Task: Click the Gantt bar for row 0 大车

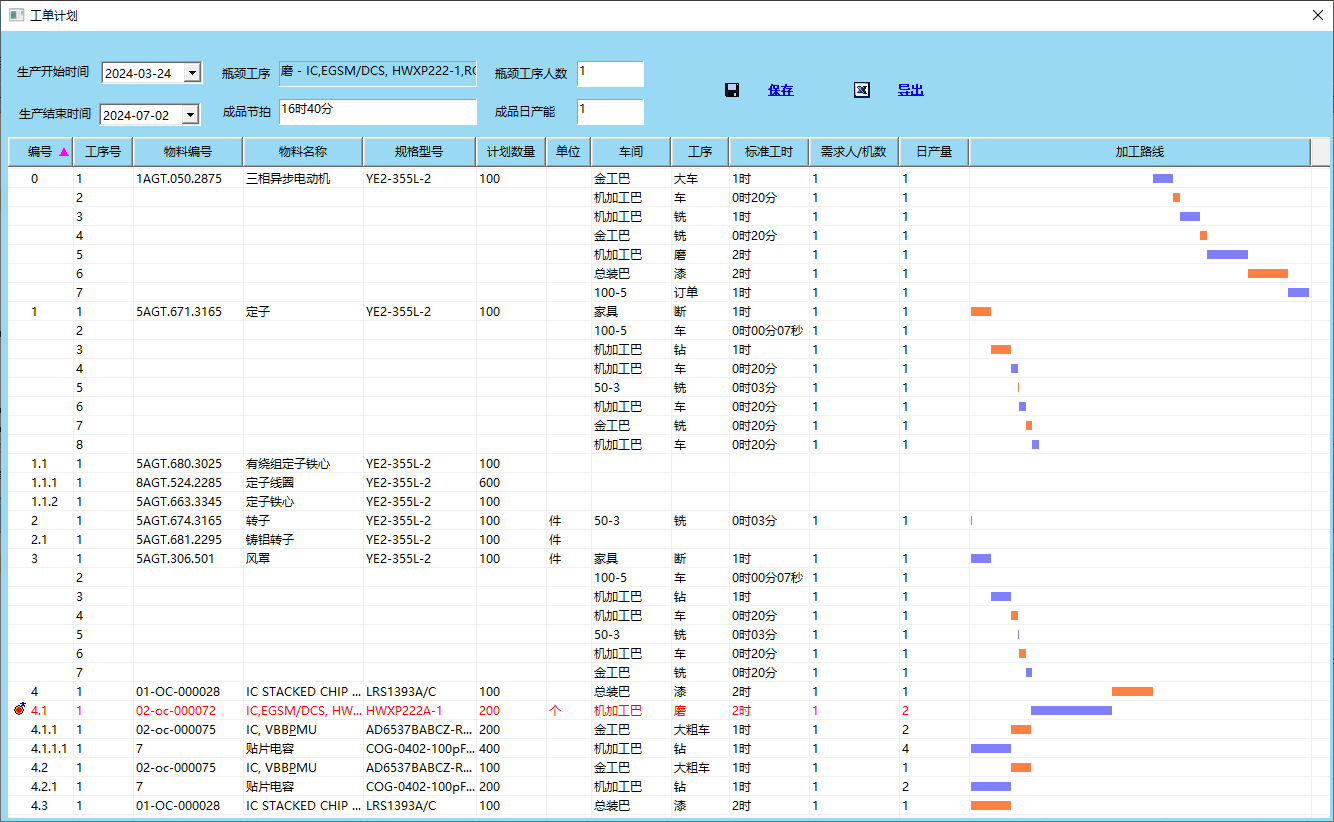Action: 1163,179
